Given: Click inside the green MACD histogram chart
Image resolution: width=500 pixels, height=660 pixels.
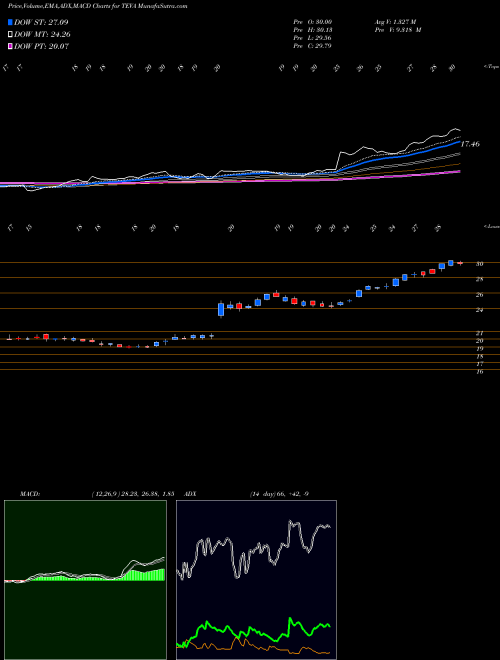Looking at the screenshot, I should (85, 580).
